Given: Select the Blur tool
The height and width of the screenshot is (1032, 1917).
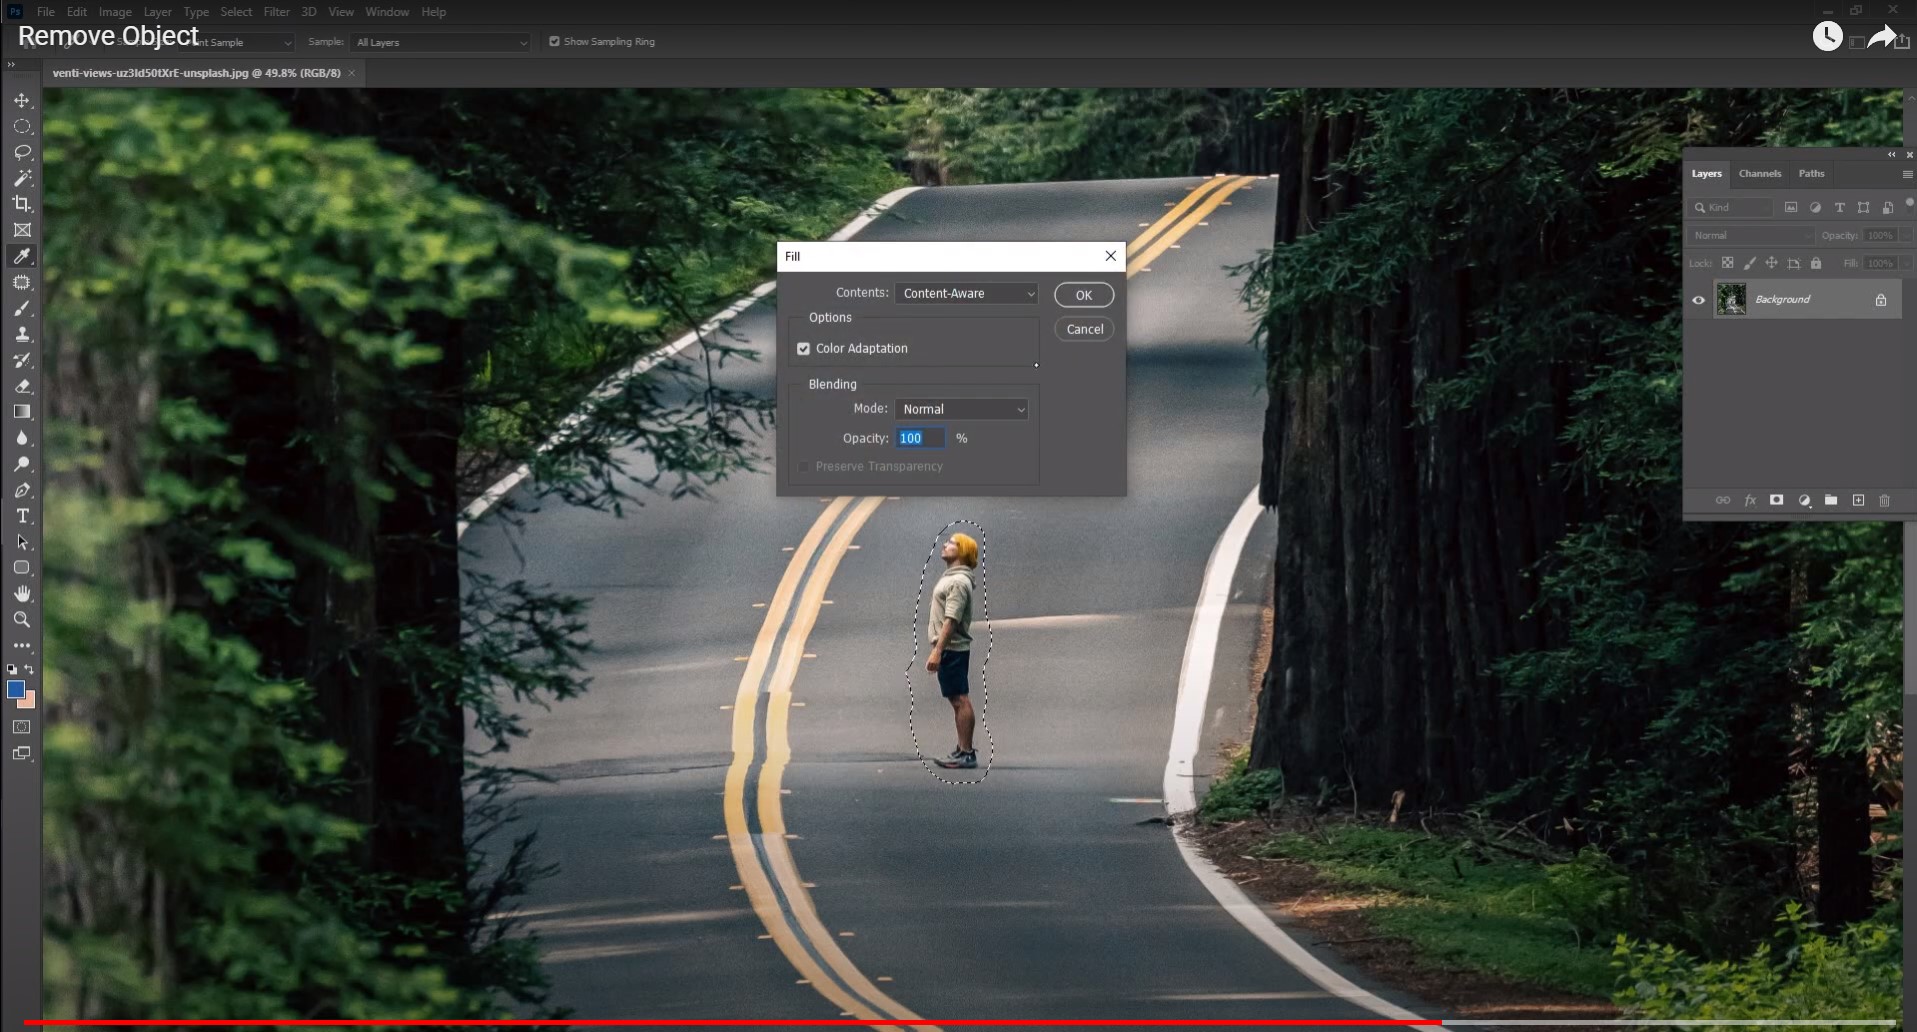Looking at the screenshot, I should click(22, 438).
